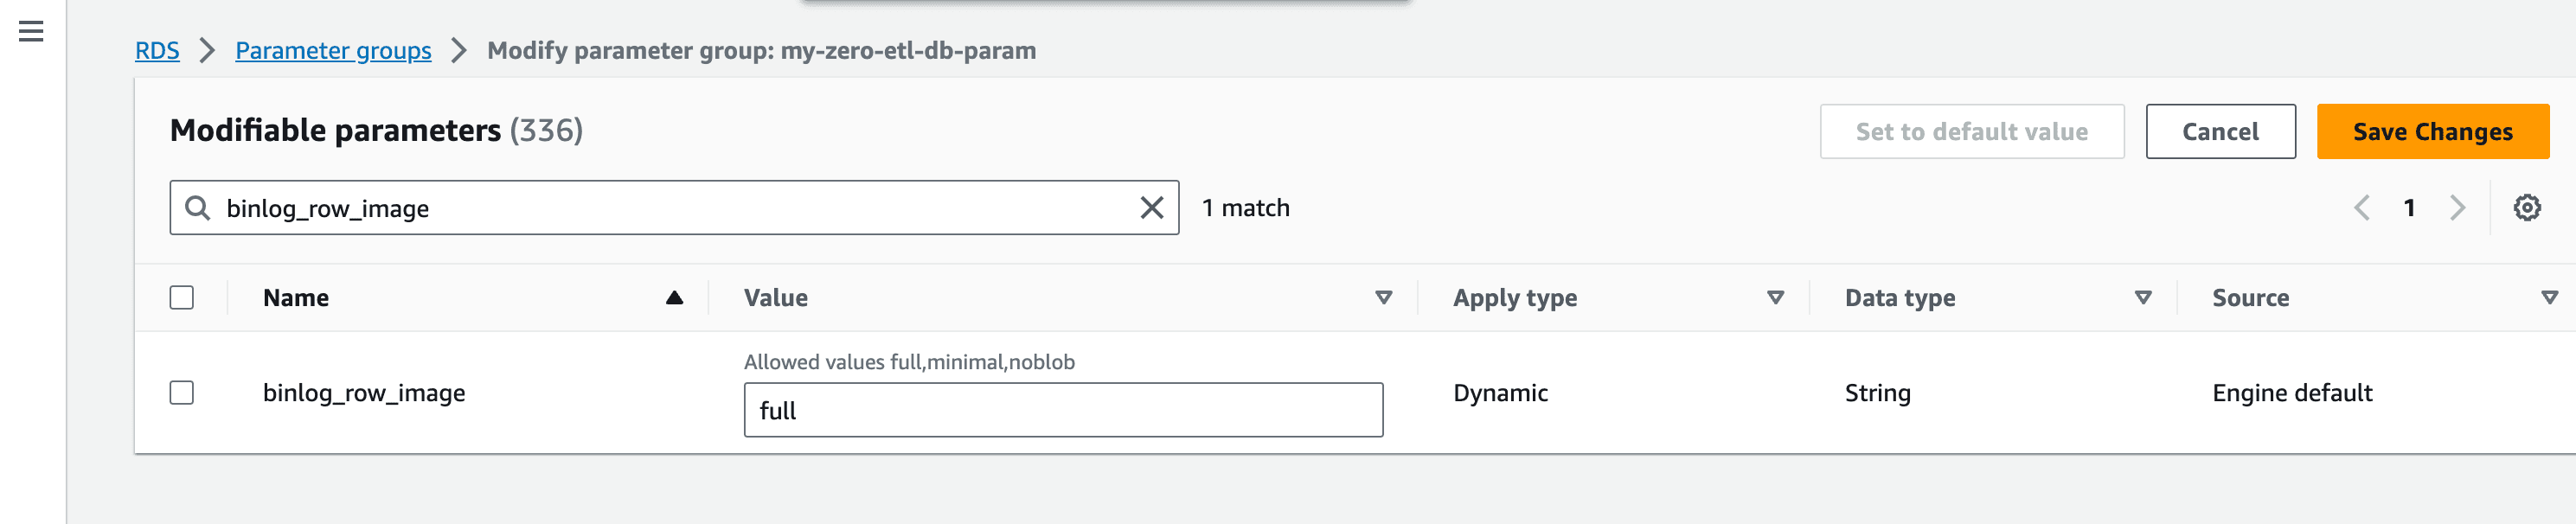Open Parameter groups breadcrumb link
The width and height of the screenshot is (2576, 524).
[x=333, y=51]
